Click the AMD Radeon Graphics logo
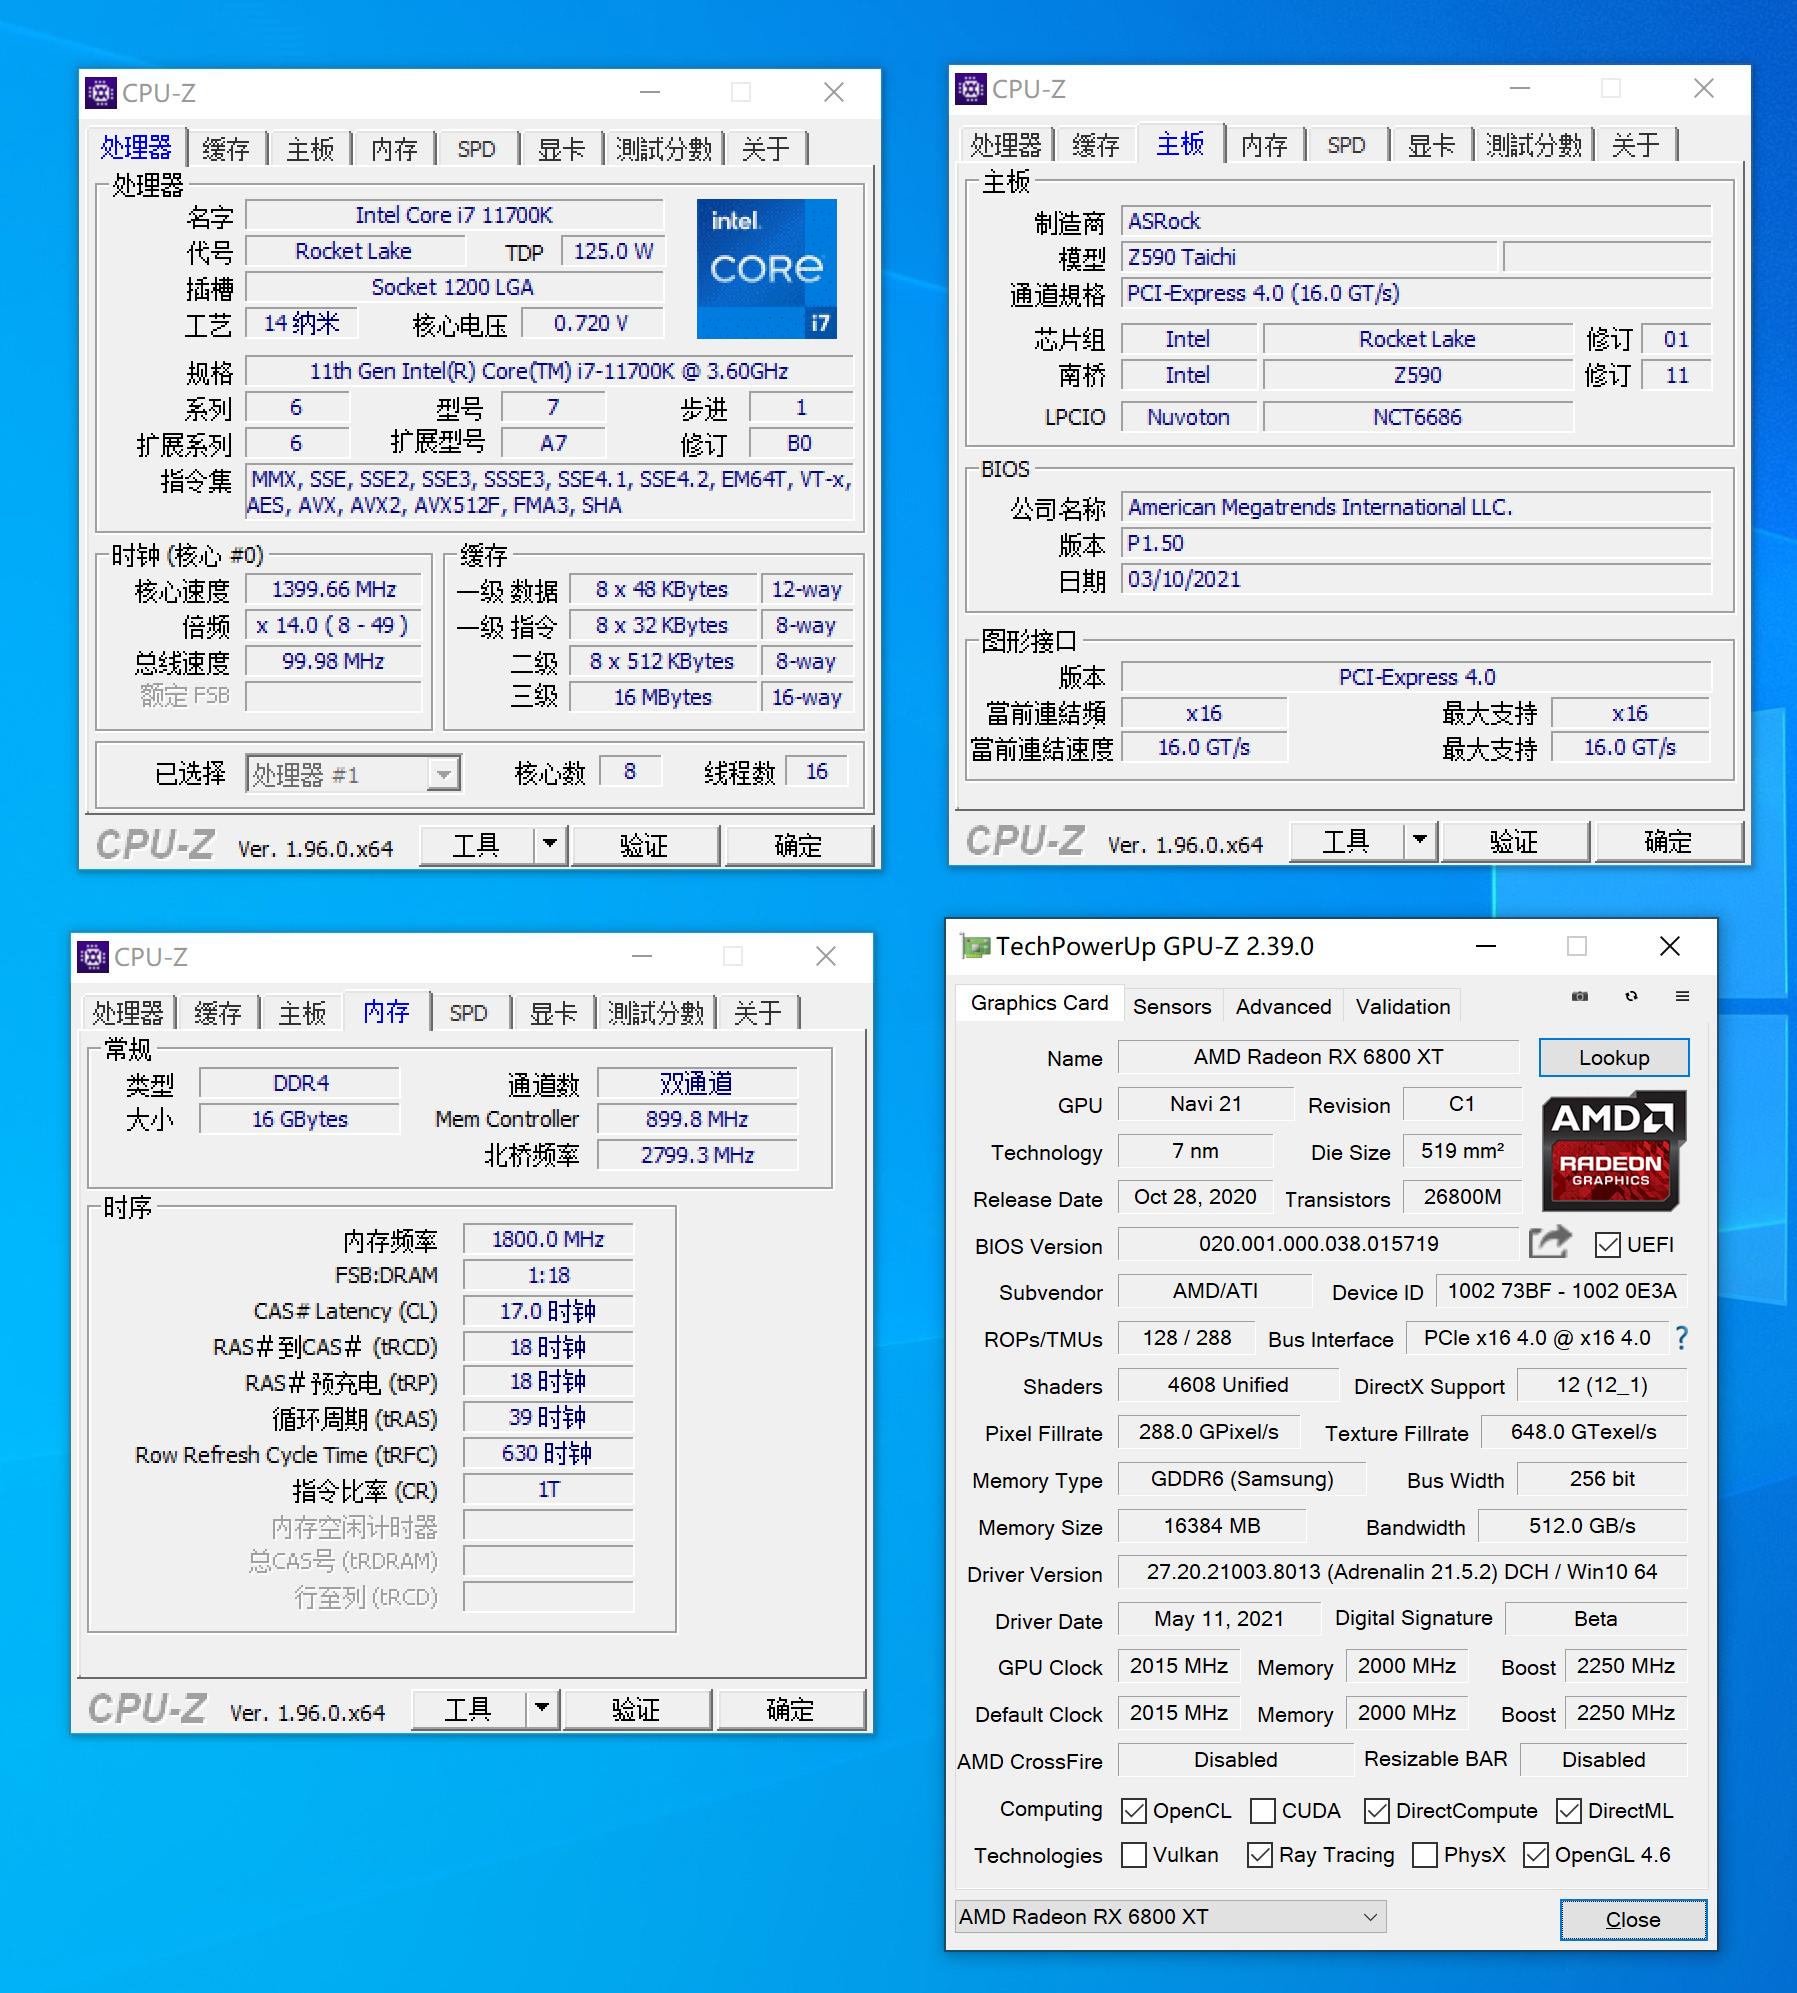Image resolution: width=1797 pixels, height=1993 pixels. [x=1612, y=1150]
